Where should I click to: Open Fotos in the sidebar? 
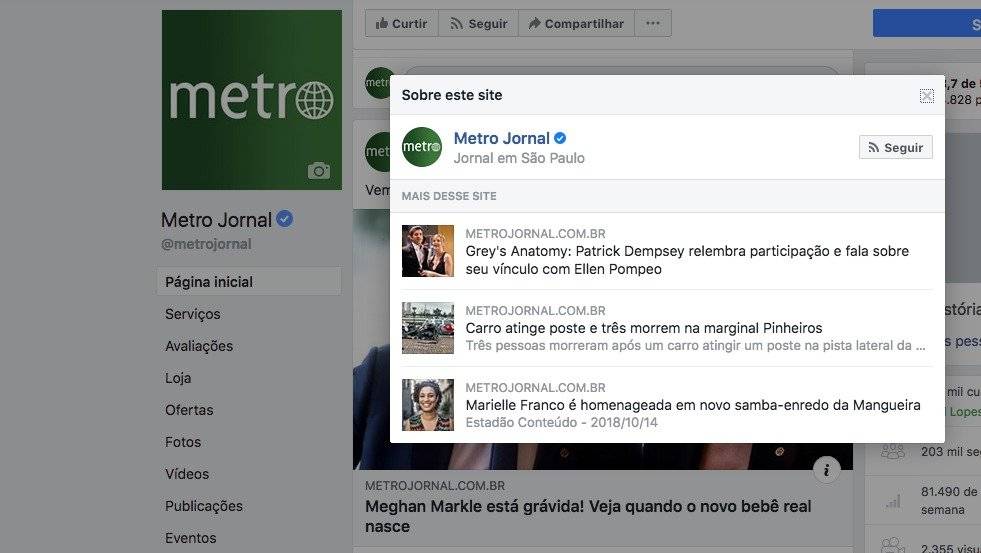(183, 442)
